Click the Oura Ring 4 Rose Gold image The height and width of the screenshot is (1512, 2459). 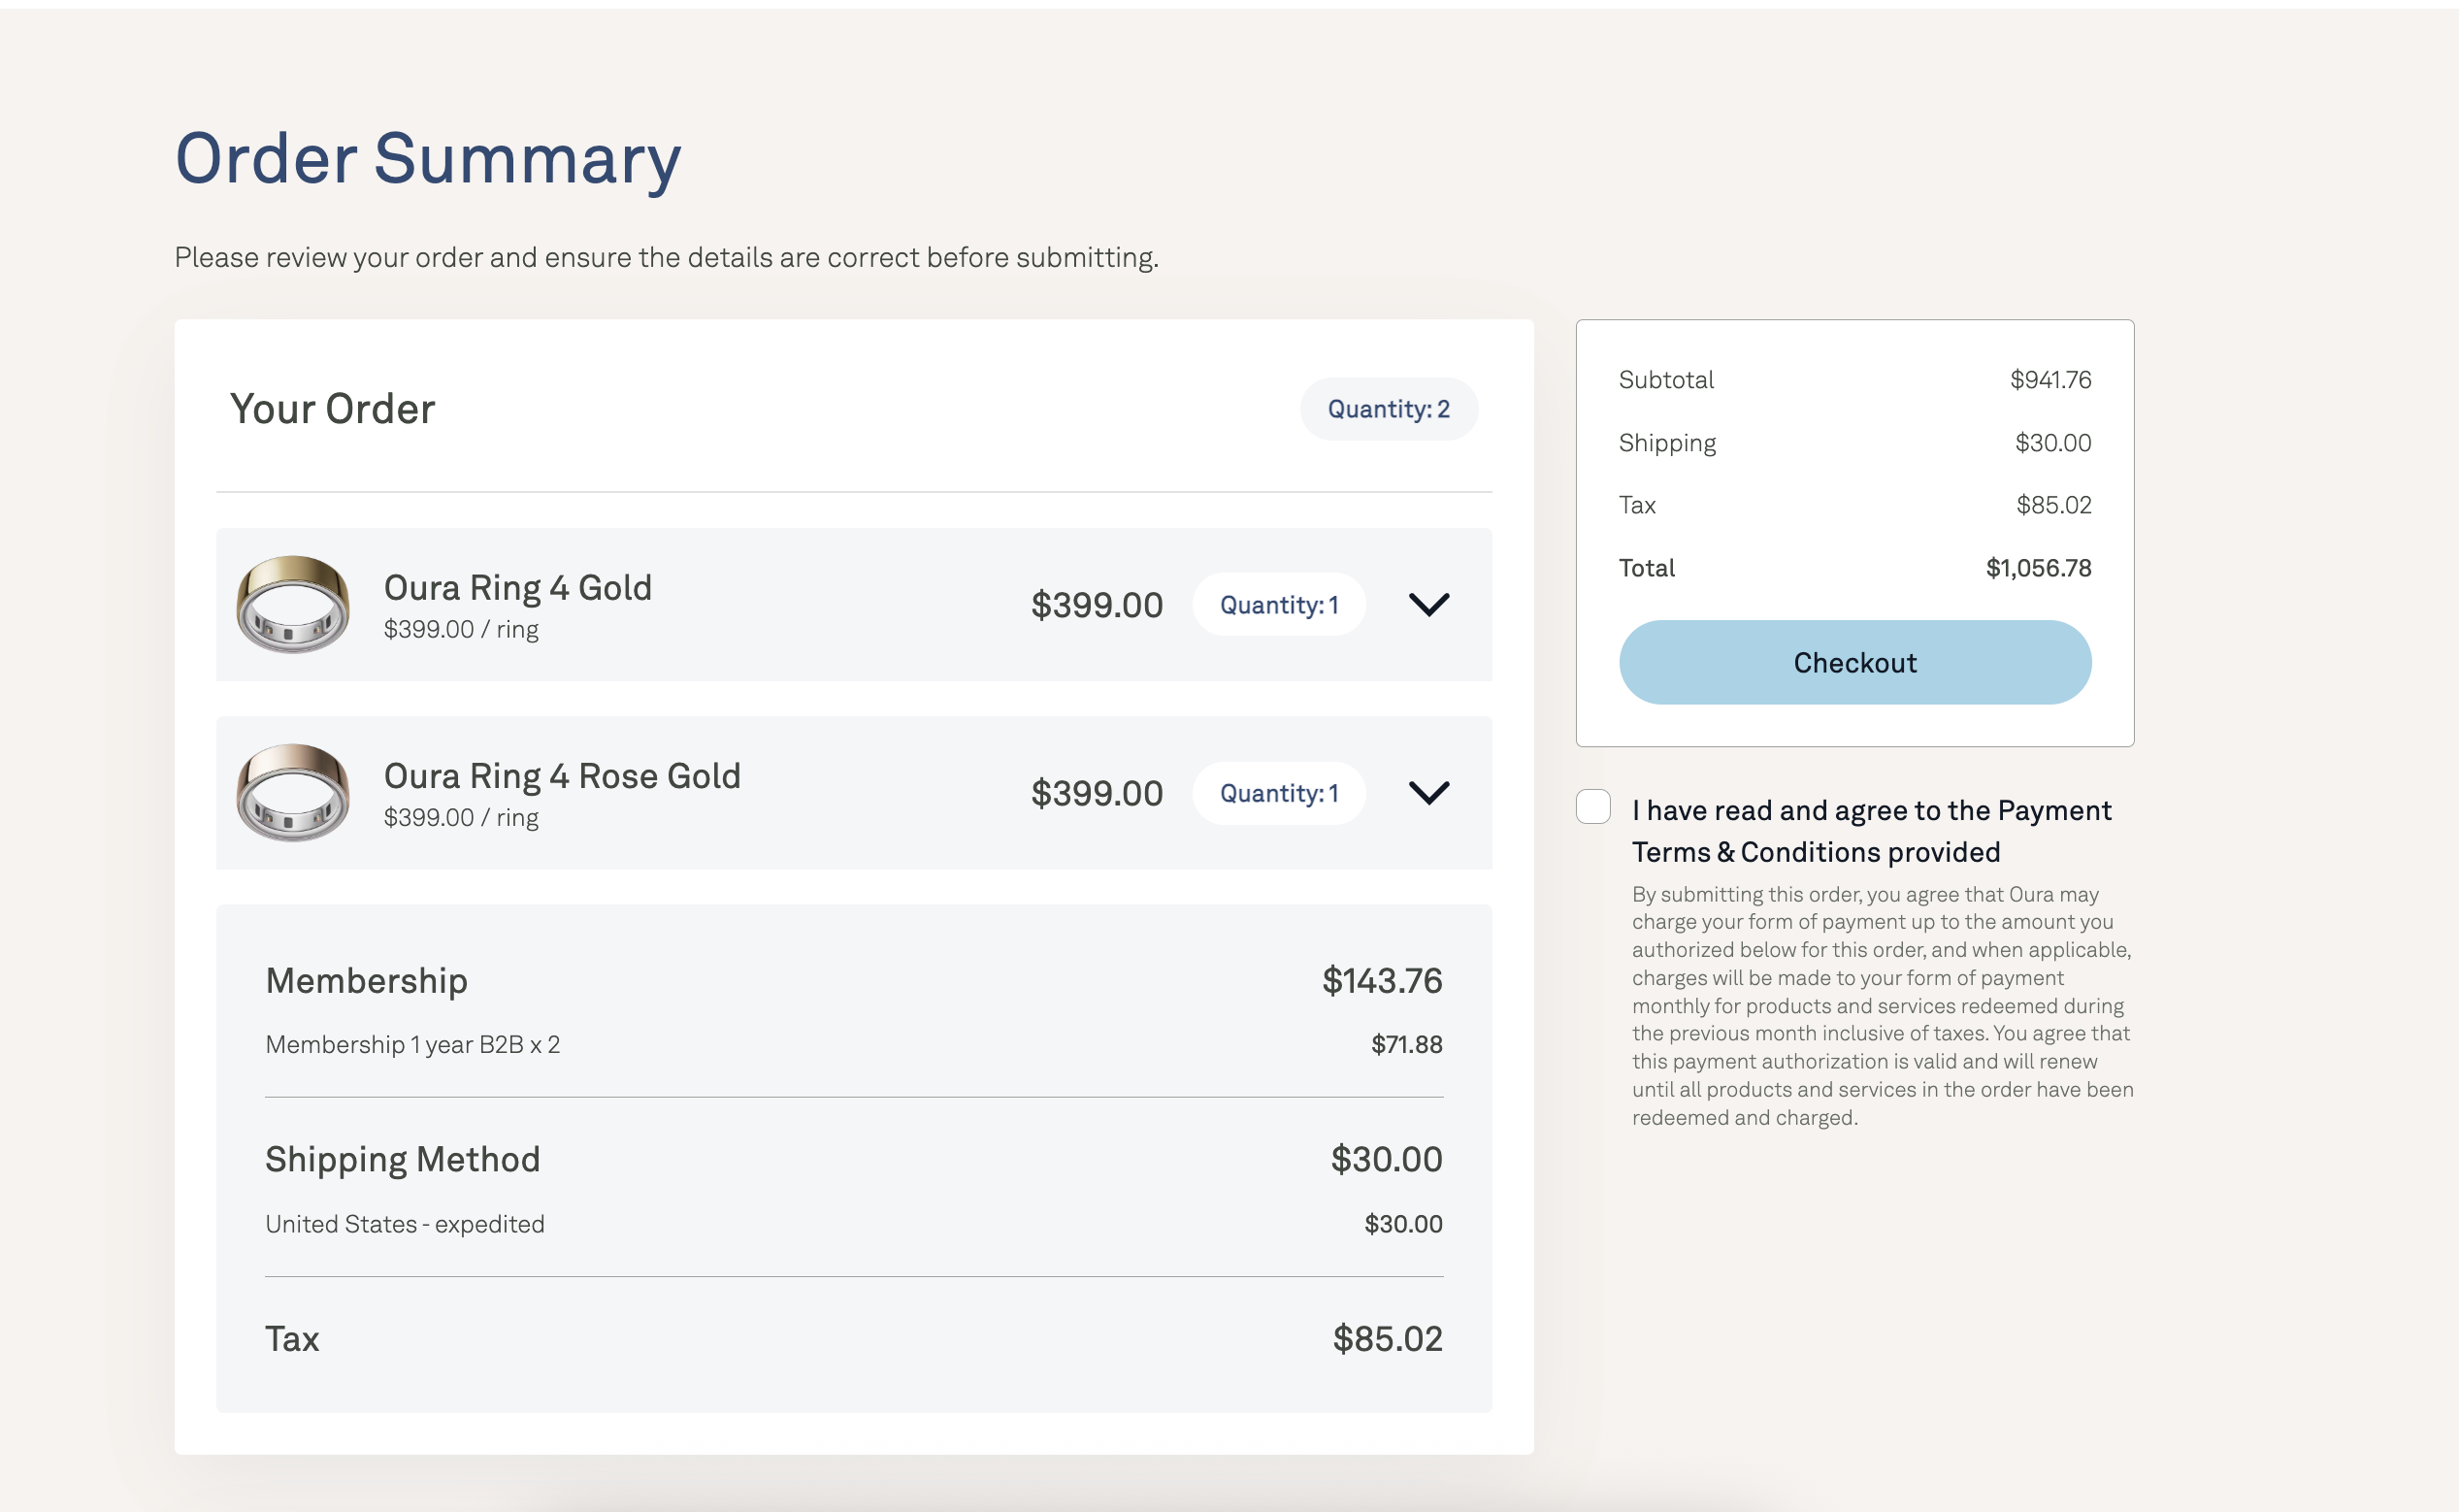coord(293,792)
